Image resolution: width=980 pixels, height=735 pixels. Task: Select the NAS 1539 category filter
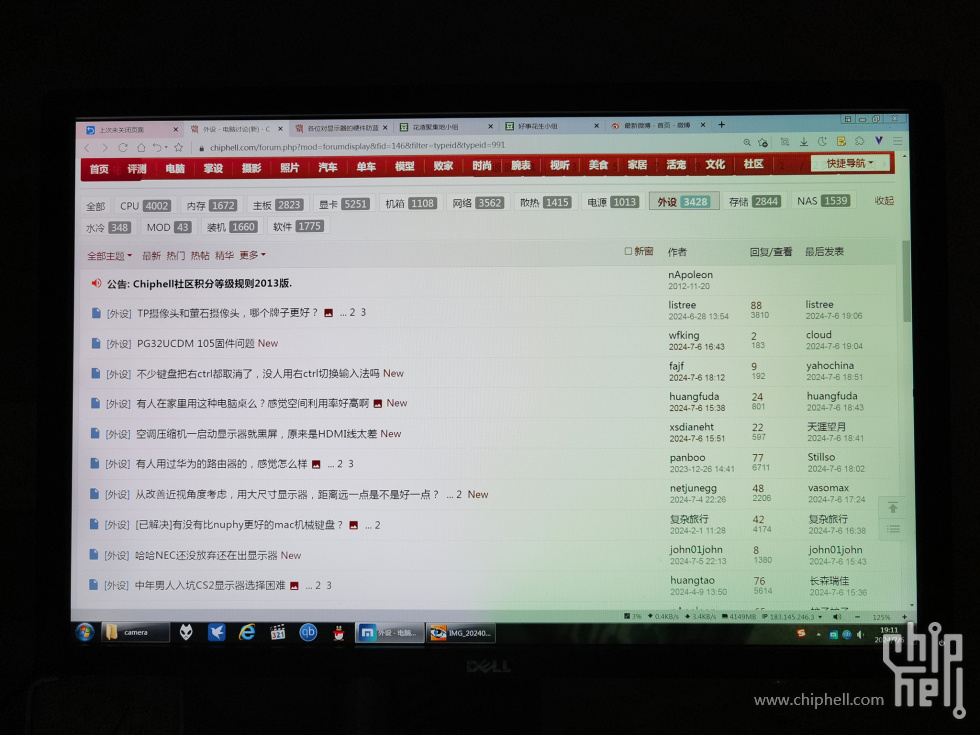click(823, 201)
